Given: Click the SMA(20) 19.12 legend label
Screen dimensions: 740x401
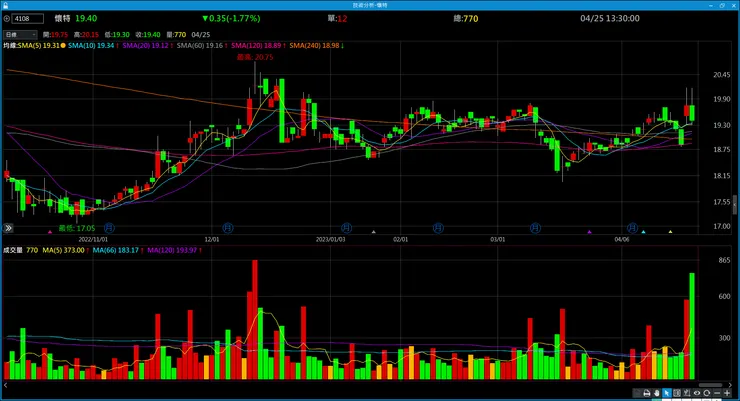Looking at the screenshot, I should pyautogui.click(x=145, y=46).
